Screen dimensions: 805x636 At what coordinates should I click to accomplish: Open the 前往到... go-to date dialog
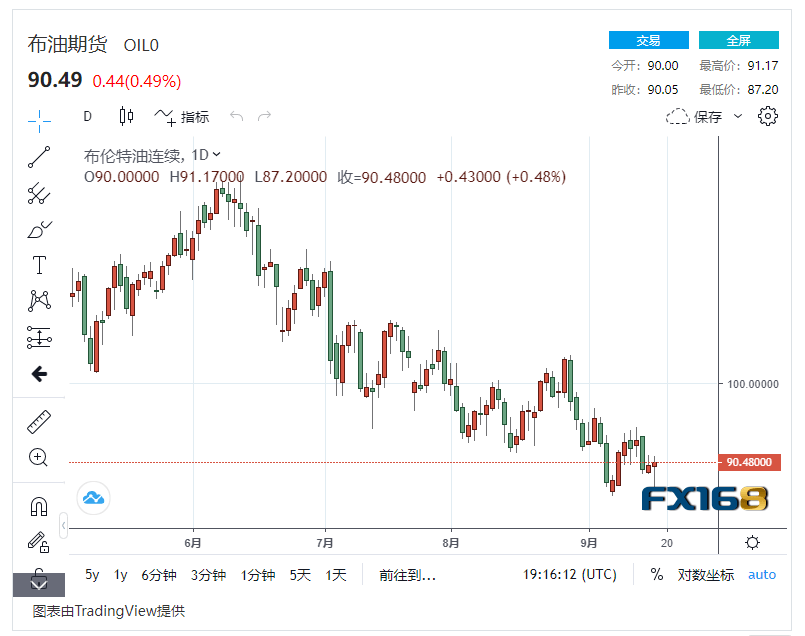point(407,574)
